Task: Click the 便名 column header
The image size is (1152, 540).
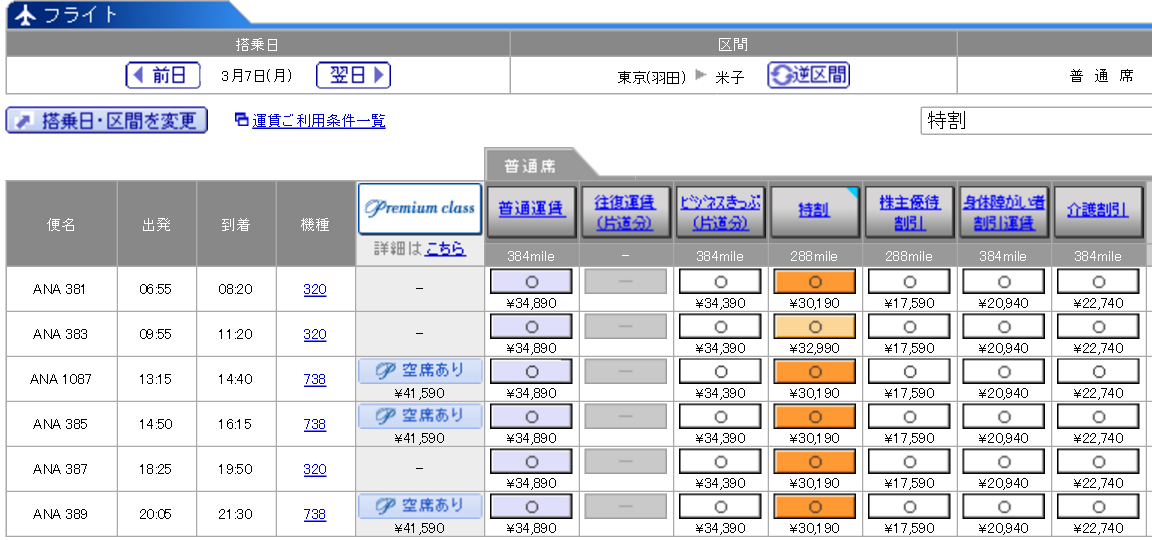Action: (x=61, y=224)
